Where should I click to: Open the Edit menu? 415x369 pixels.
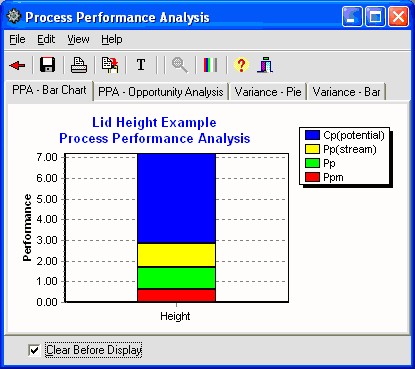tap(46, 39)
